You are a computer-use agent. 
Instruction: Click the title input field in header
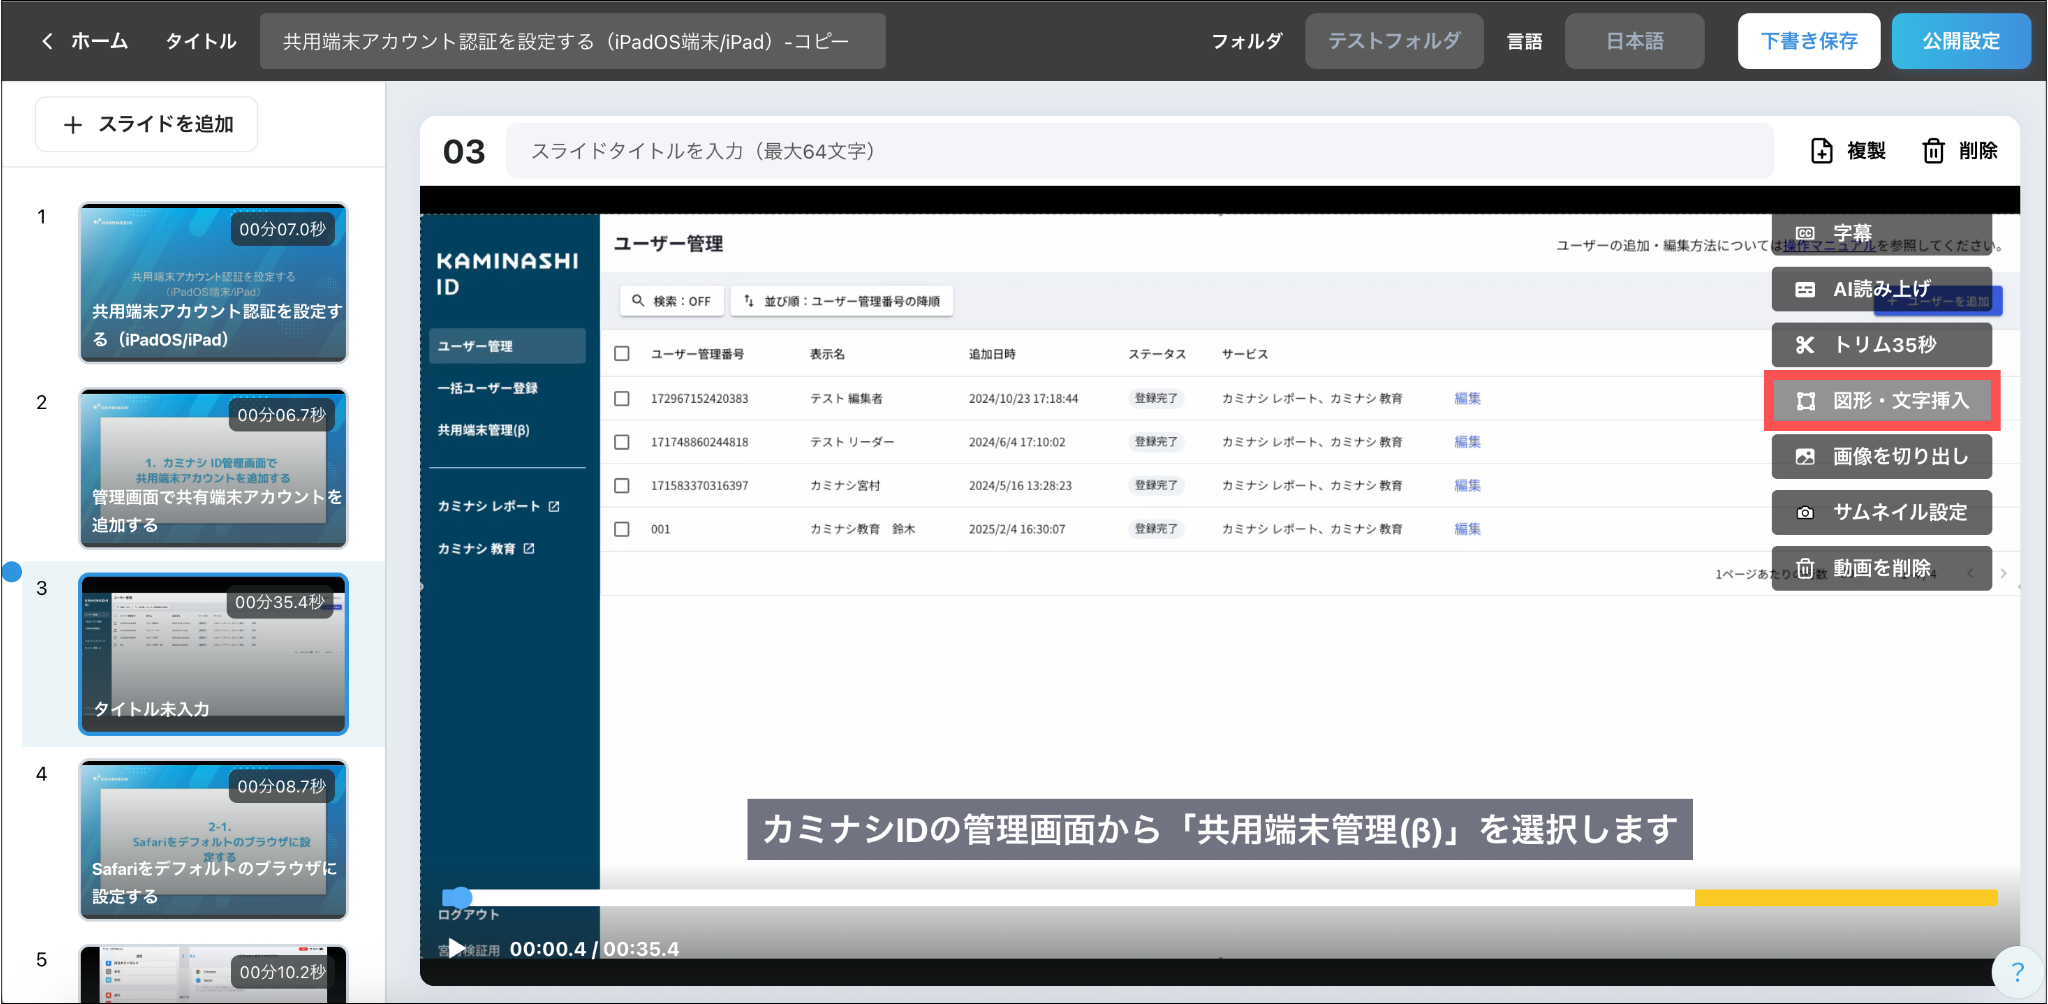(x=572, y=41)
